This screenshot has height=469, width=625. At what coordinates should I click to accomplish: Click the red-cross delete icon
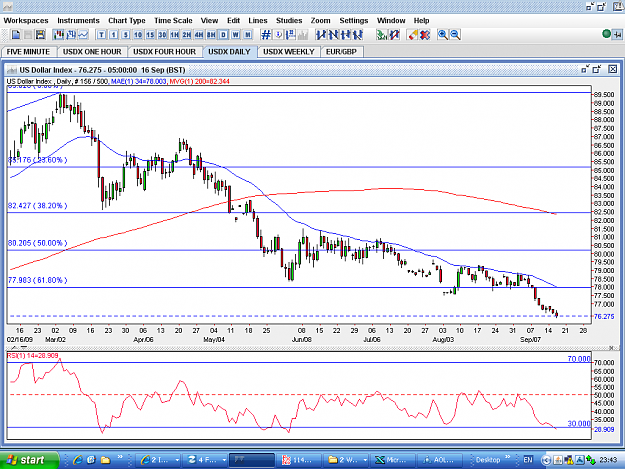[425, 35]
